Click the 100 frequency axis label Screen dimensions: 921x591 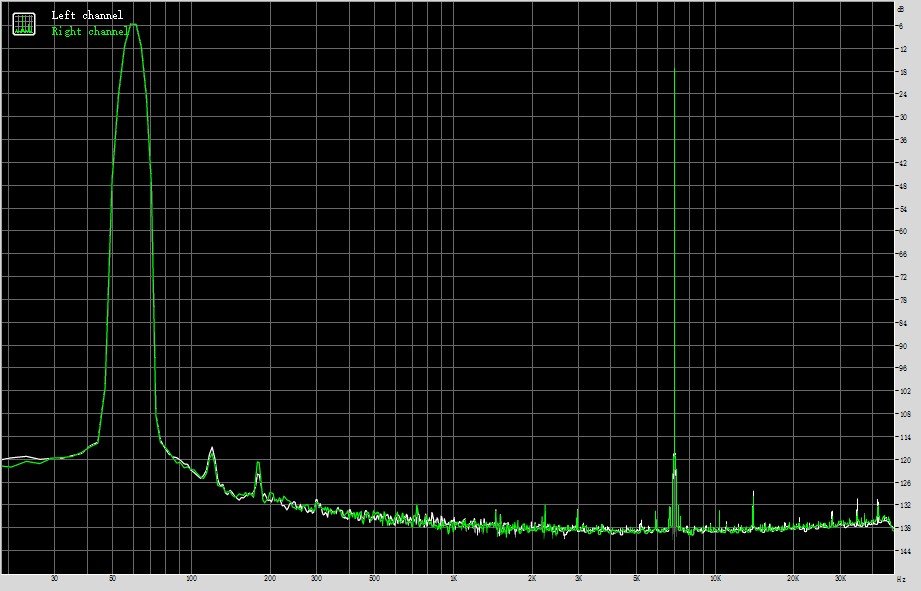191,579
